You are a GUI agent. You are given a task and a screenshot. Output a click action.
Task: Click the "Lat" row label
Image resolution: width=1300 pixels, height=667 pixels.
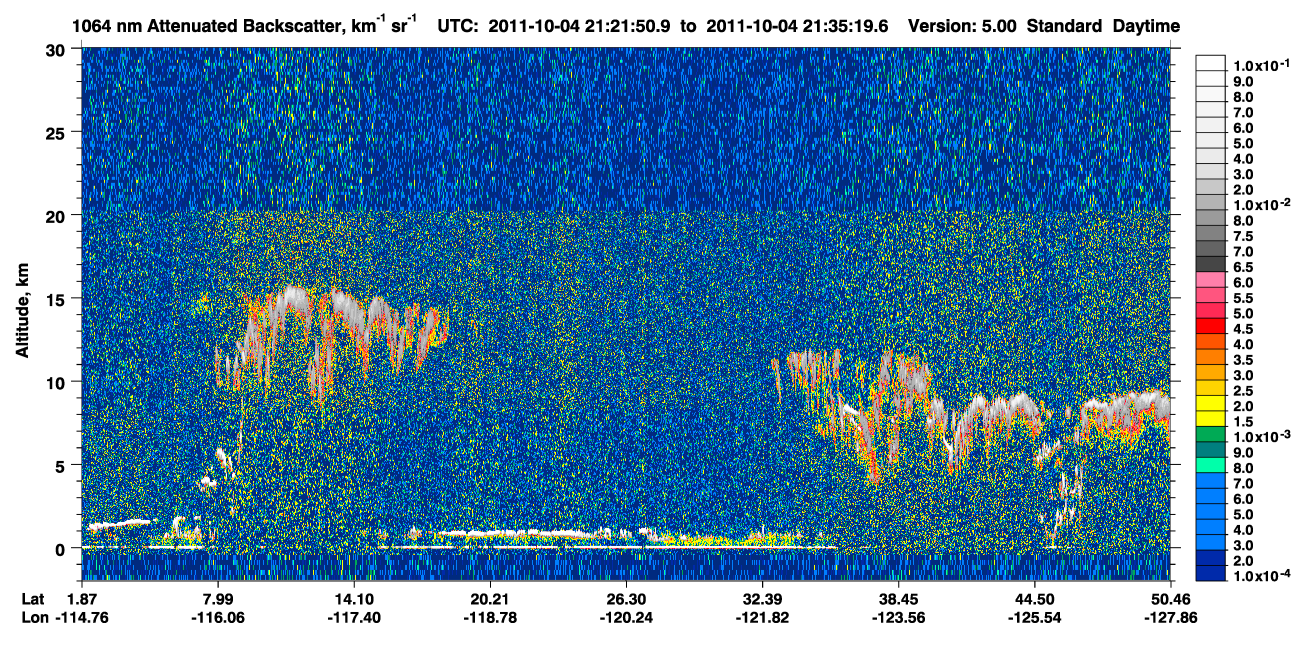32,598
